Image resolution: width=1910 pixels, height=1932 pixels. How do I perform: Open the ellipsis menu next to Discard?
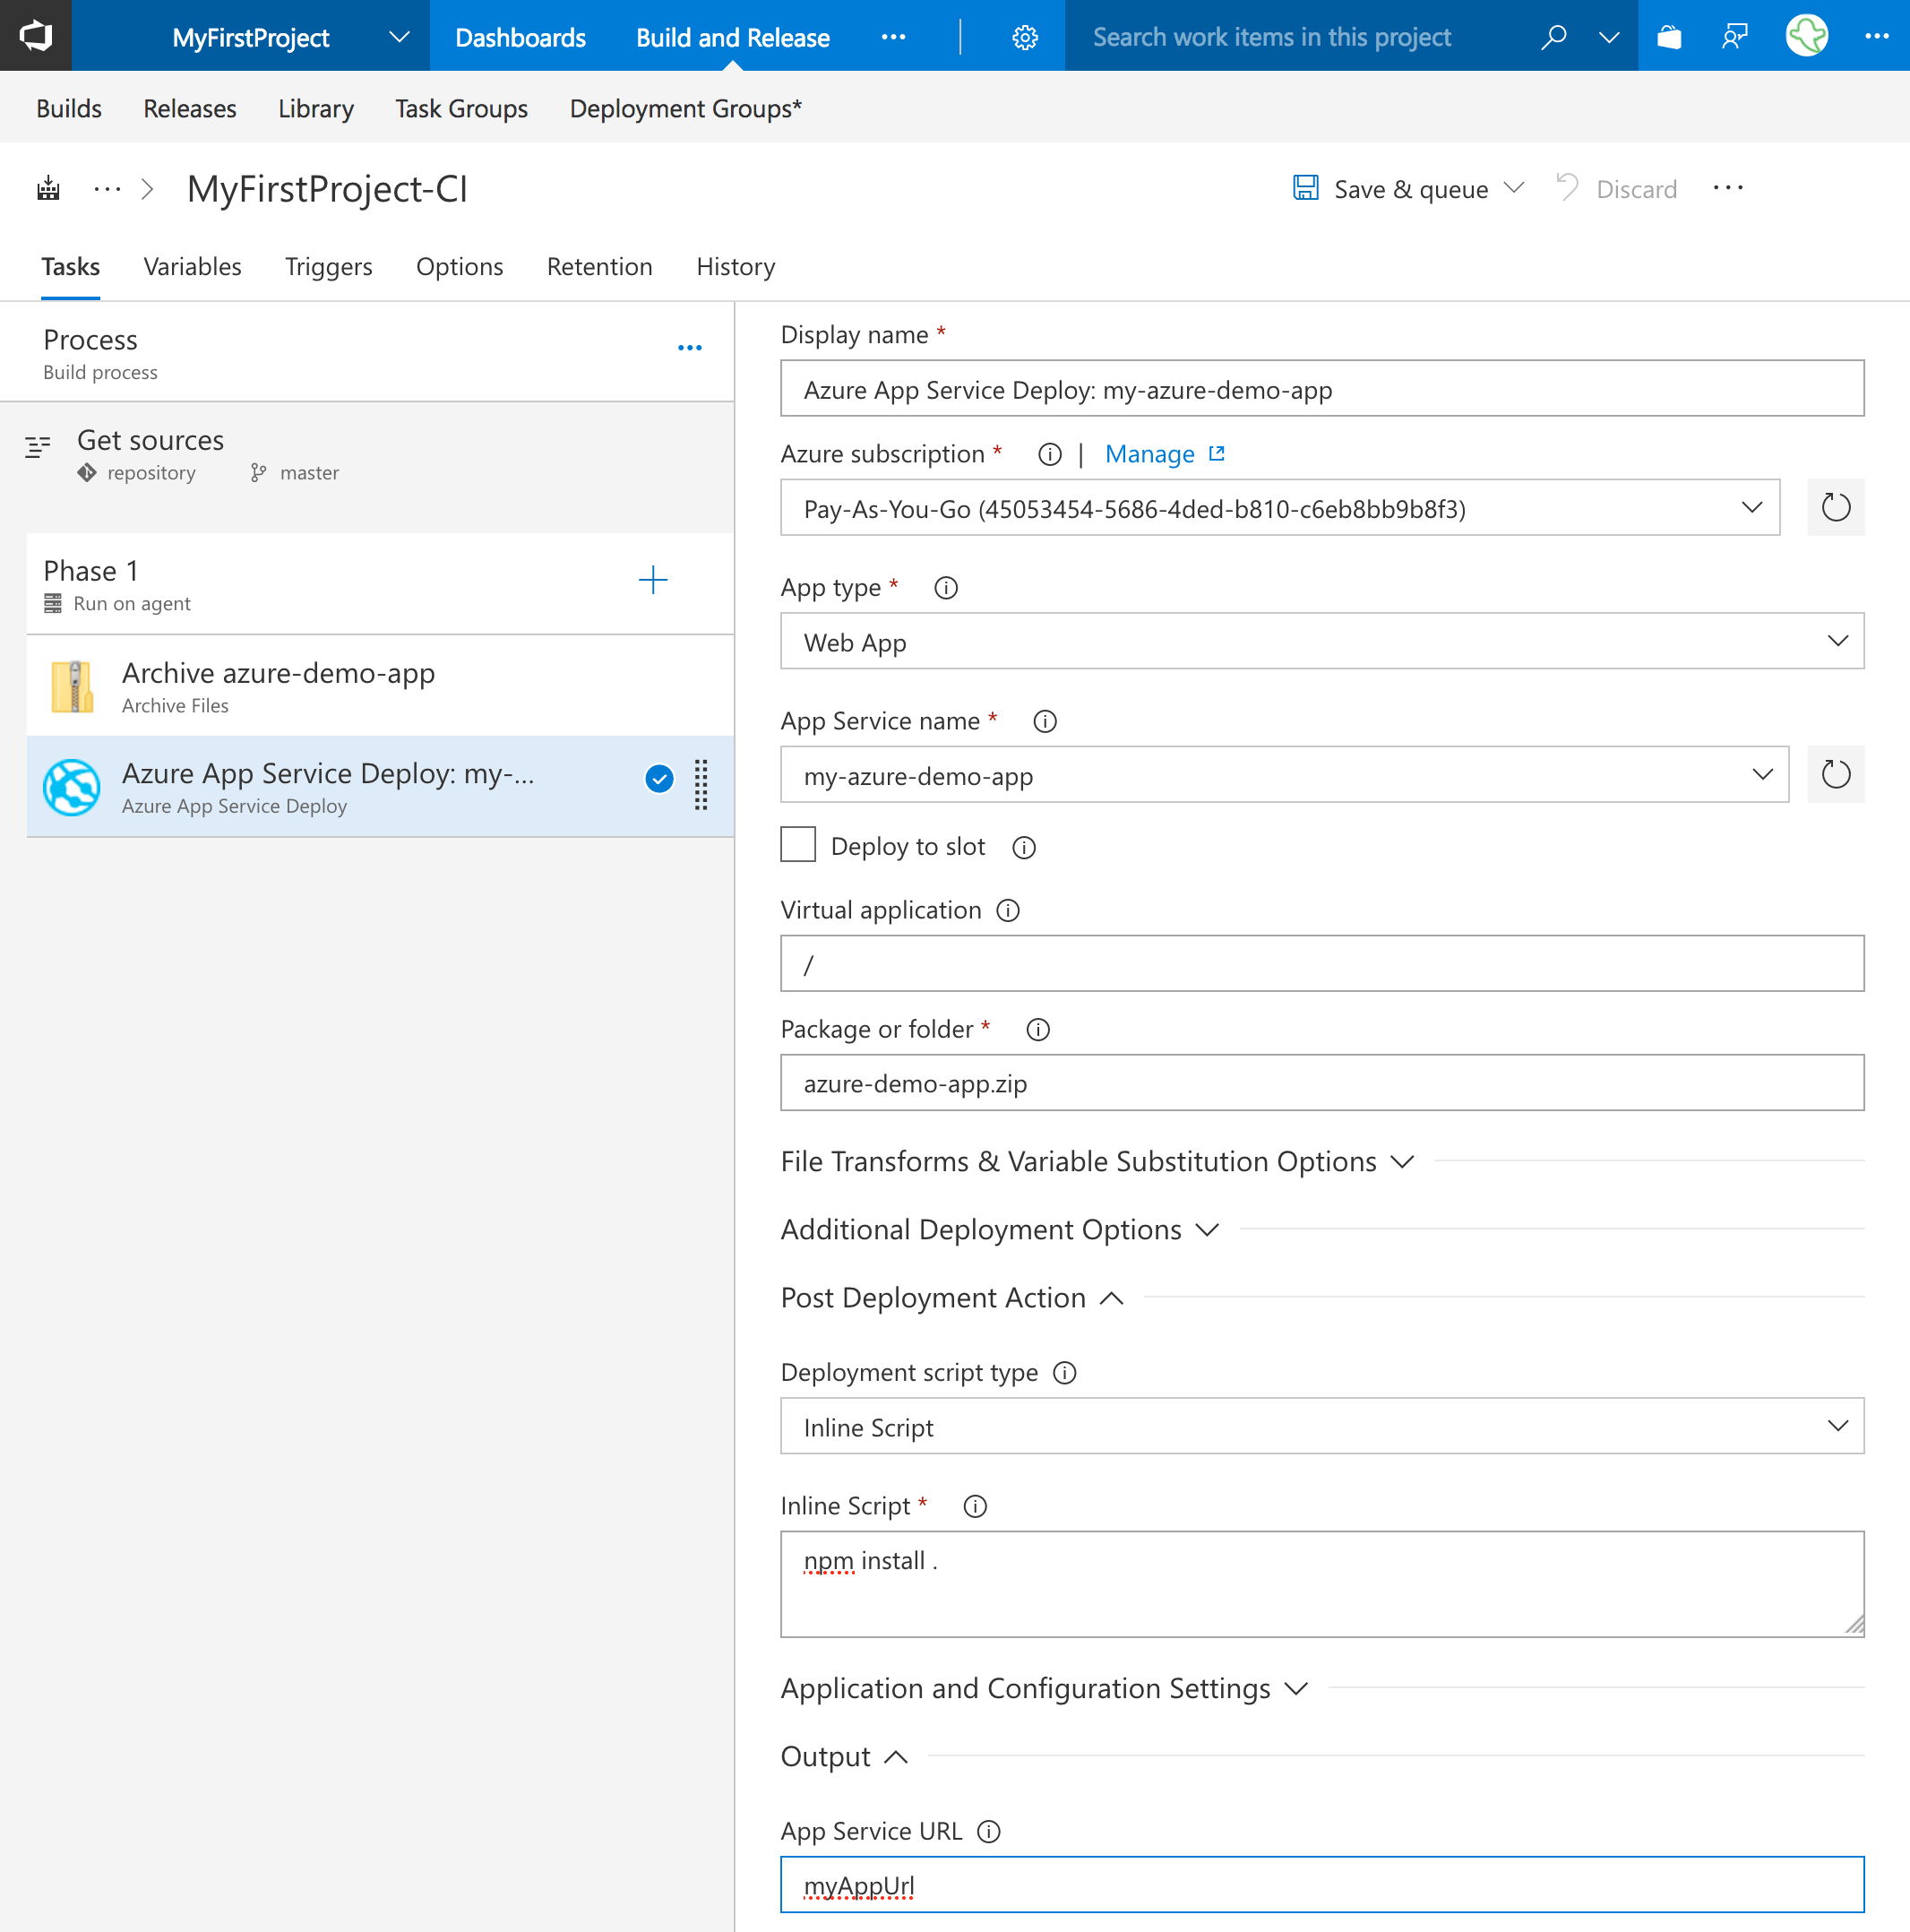pyautogui.click(x=1728, y=188)
